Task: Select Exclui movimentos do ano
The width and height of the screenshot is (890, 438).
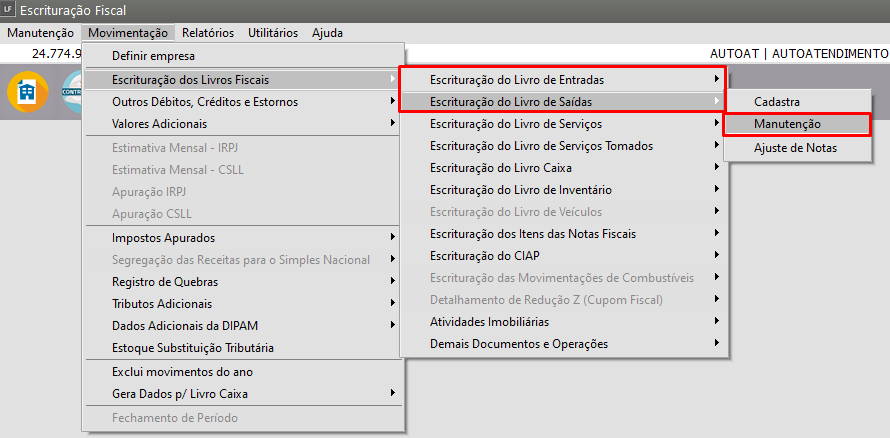Action: [182, 371]
